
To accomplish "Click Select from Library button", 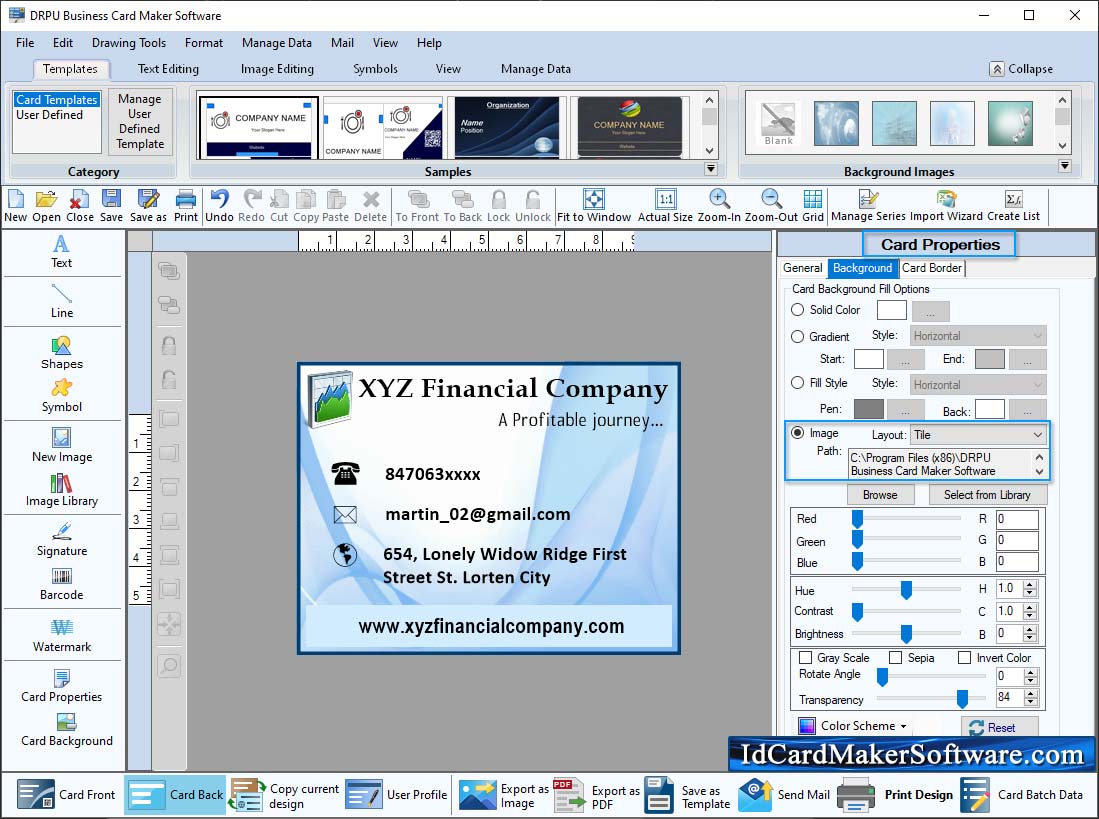I will pos(987,495).
